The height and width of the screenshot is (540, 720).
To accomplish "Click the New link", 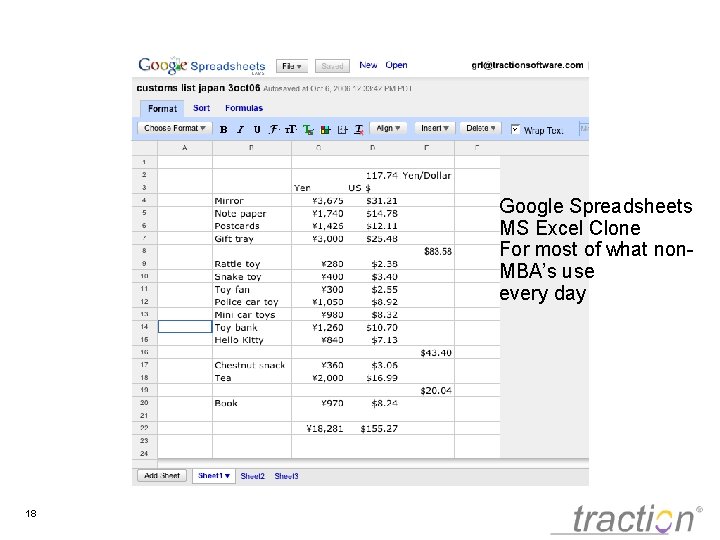I will [368, 65].
